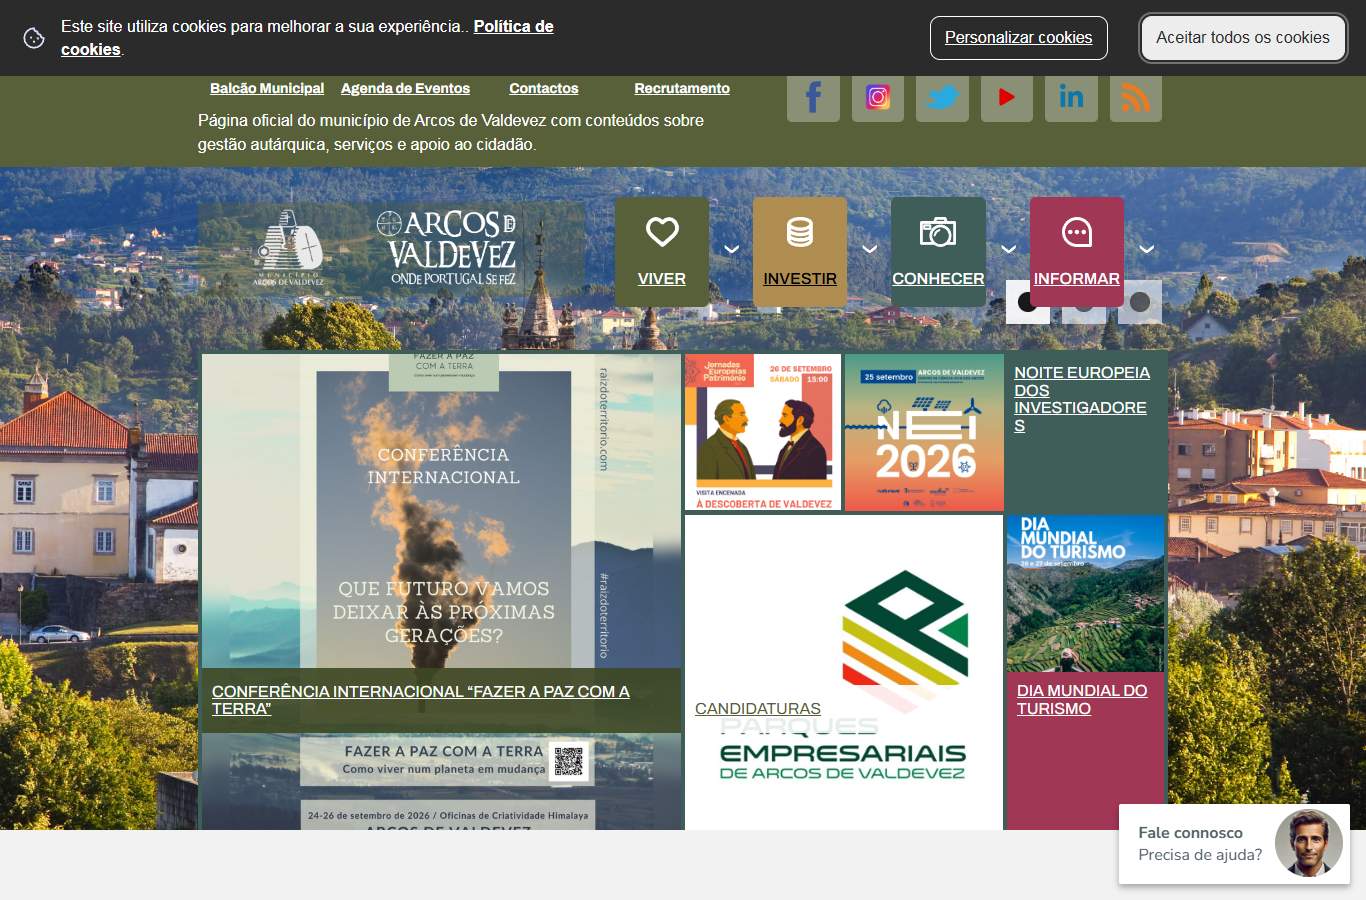
Task: Click the Dia Mundial do Turismo photo
Action: (x=1085, y=593)
